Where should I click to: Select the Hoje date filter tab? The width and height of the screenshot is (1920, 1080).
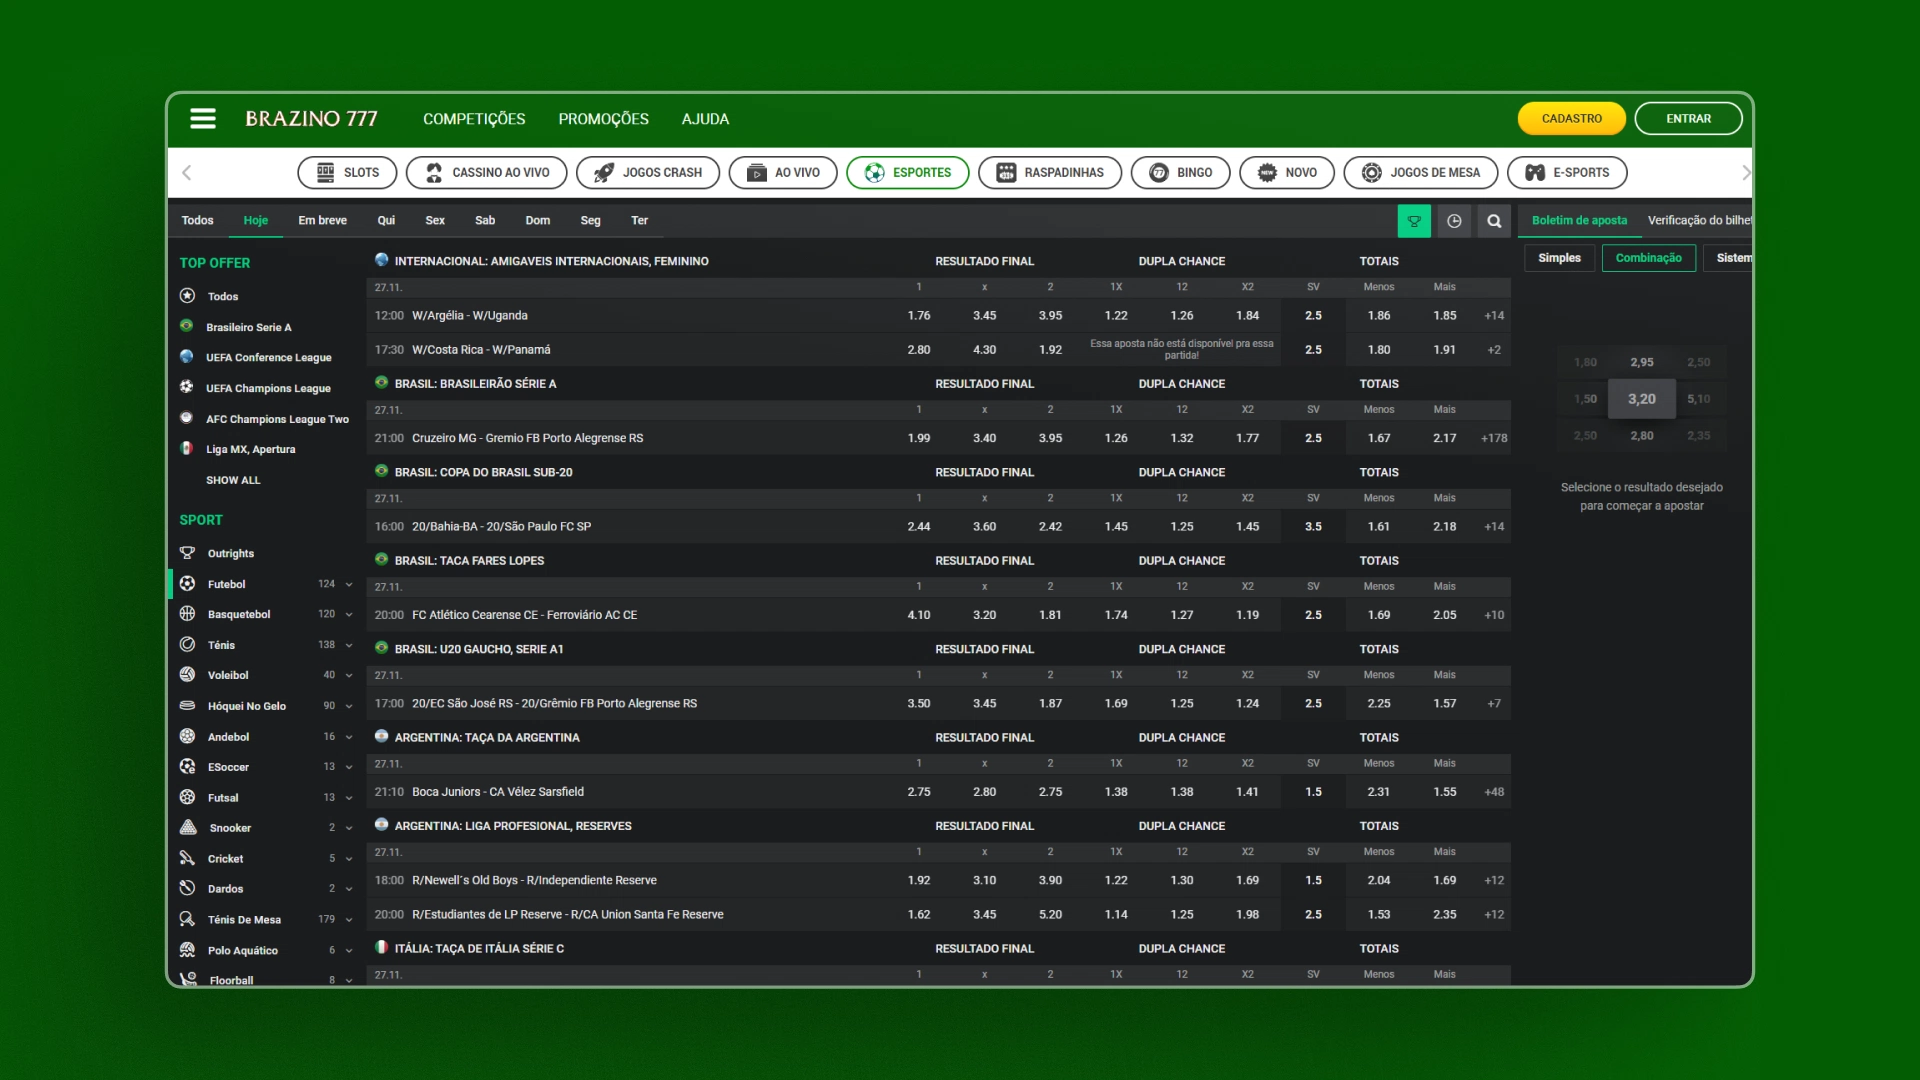tap(255, 220)
